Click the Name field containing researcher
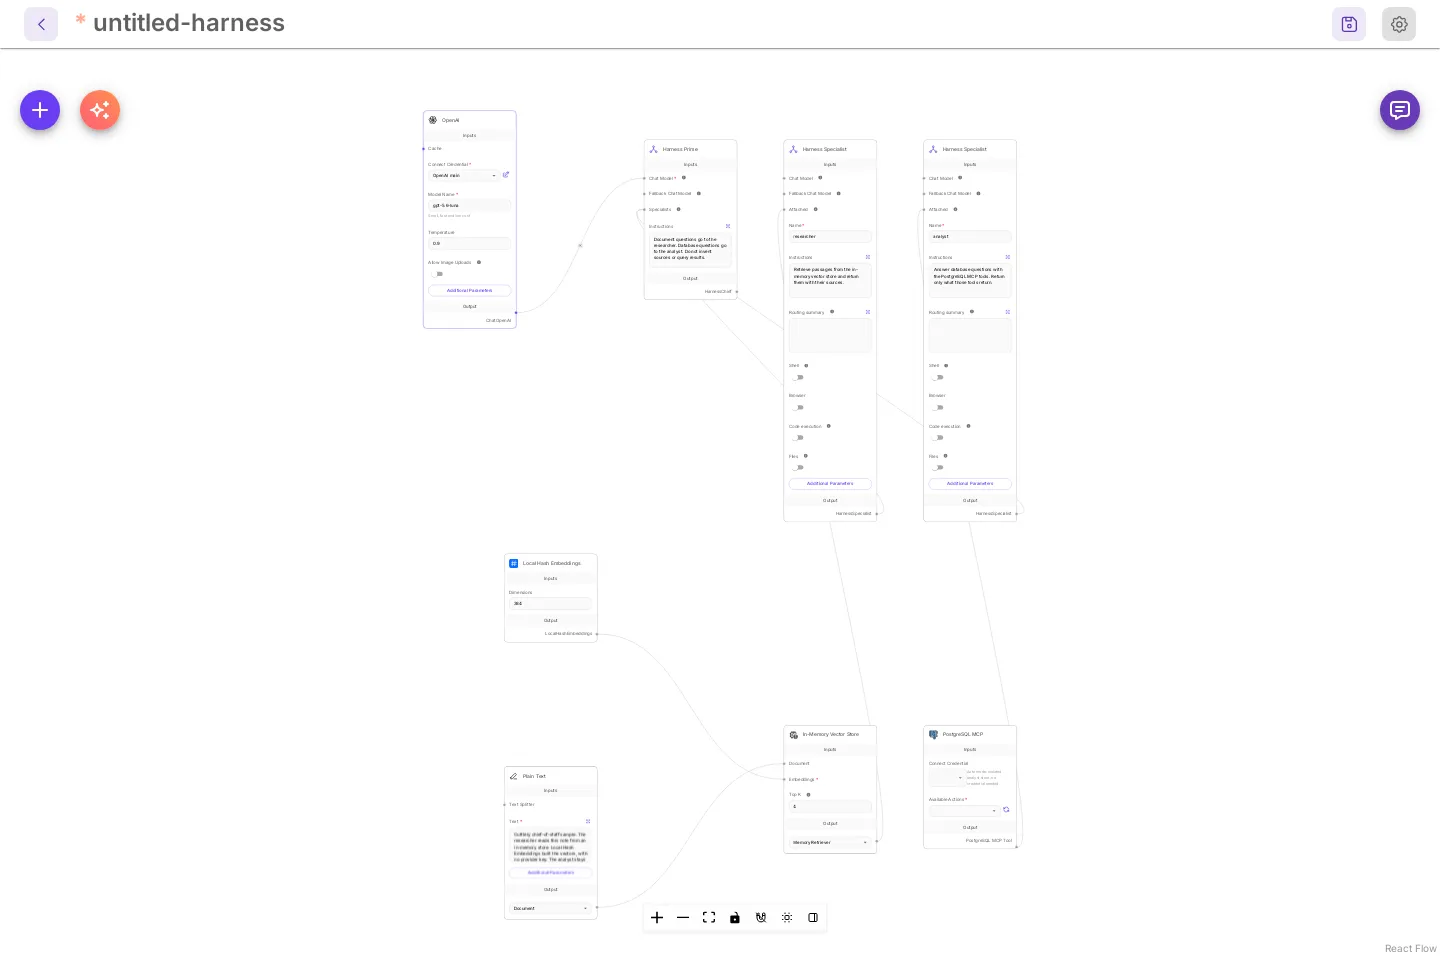 (x=830, y=237)
